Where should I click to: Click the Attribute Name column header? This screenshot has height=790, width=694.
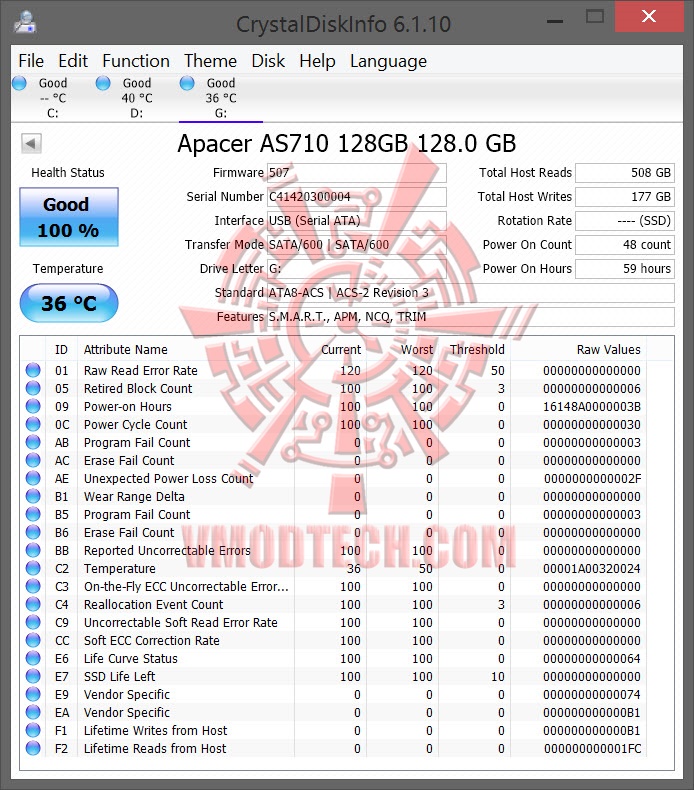point(185,350)
